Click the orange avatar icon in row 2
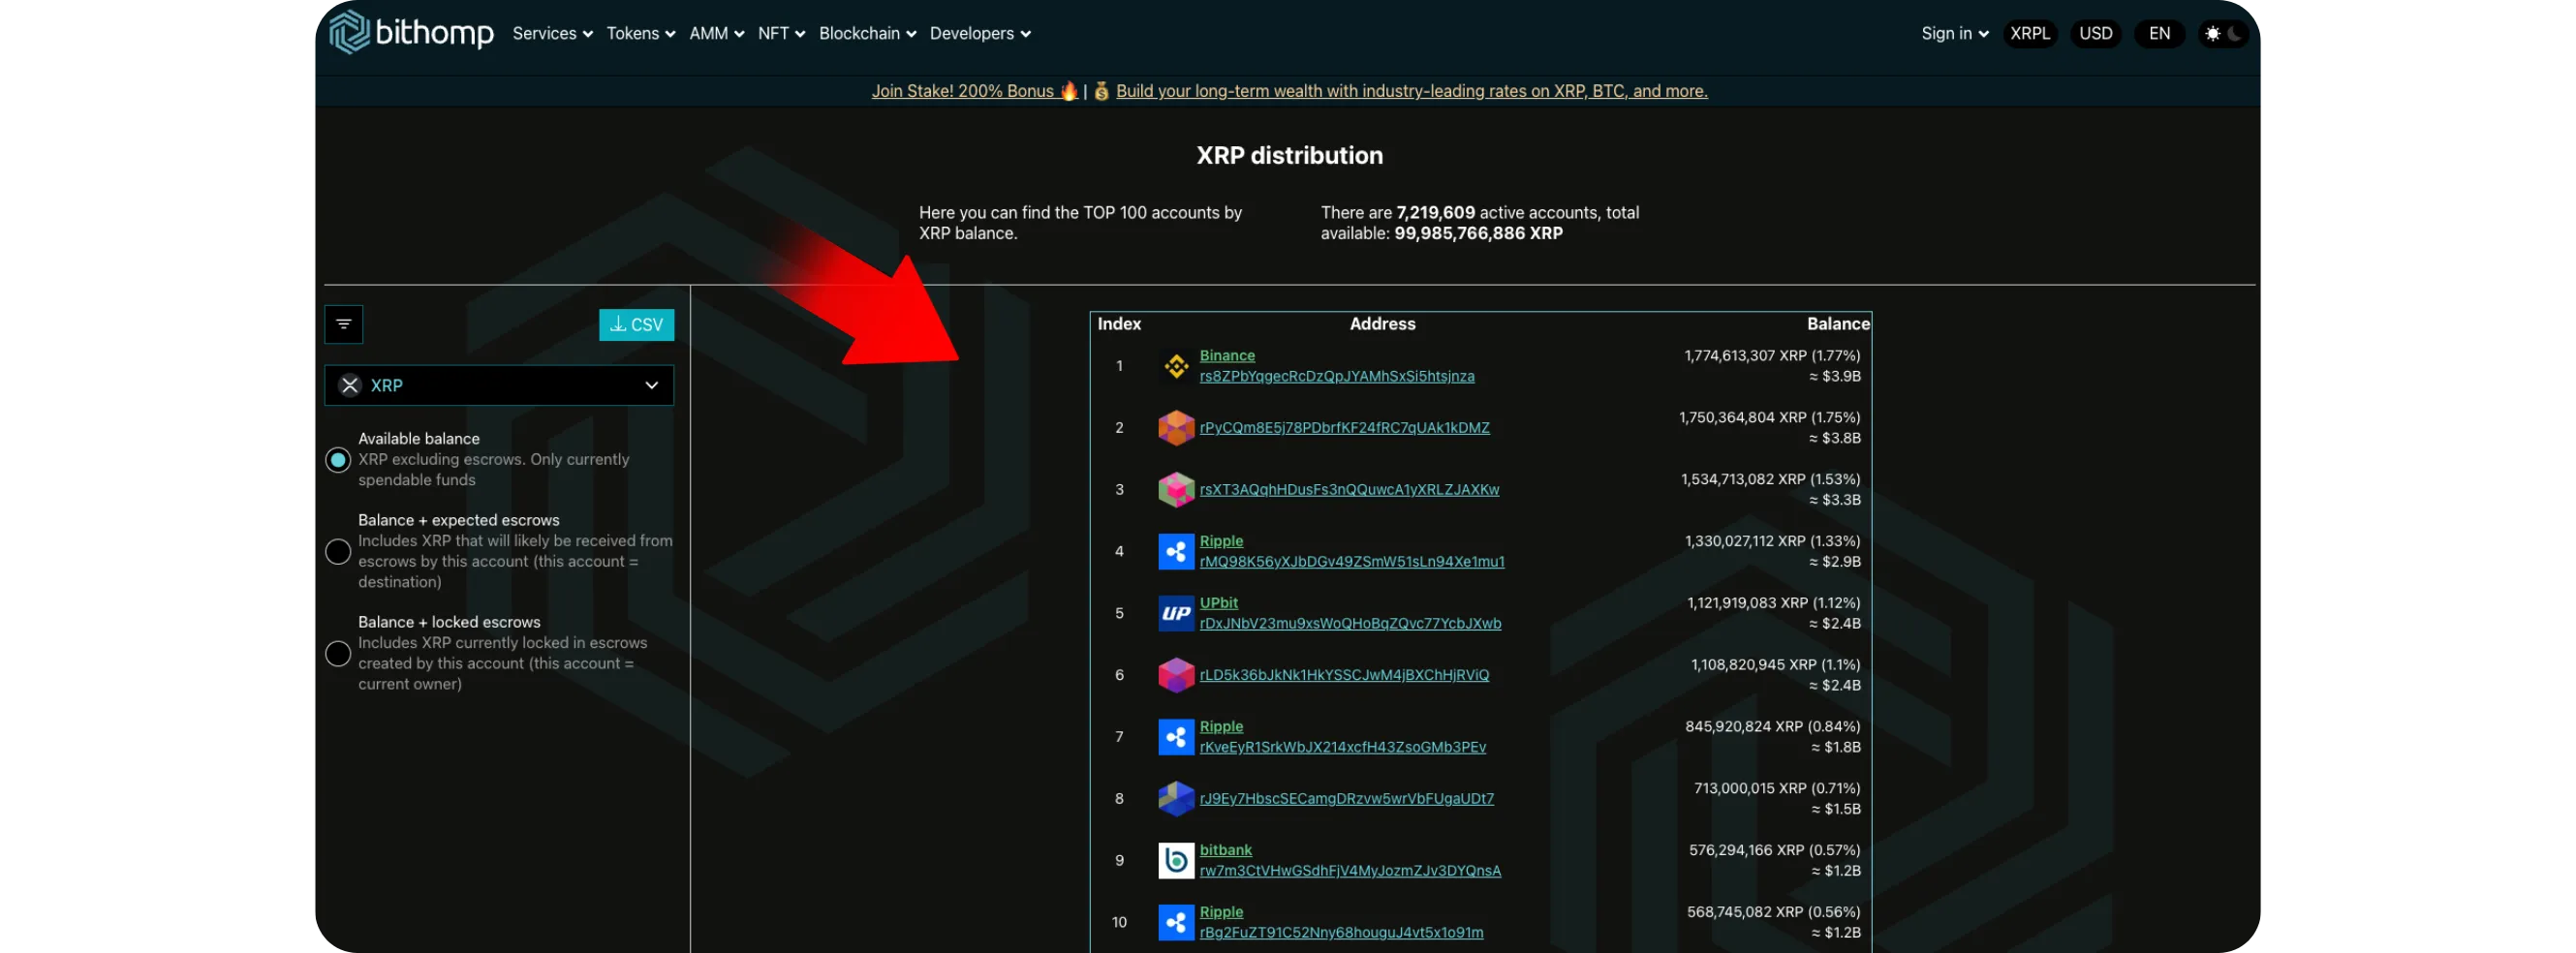 (1176, 428)
